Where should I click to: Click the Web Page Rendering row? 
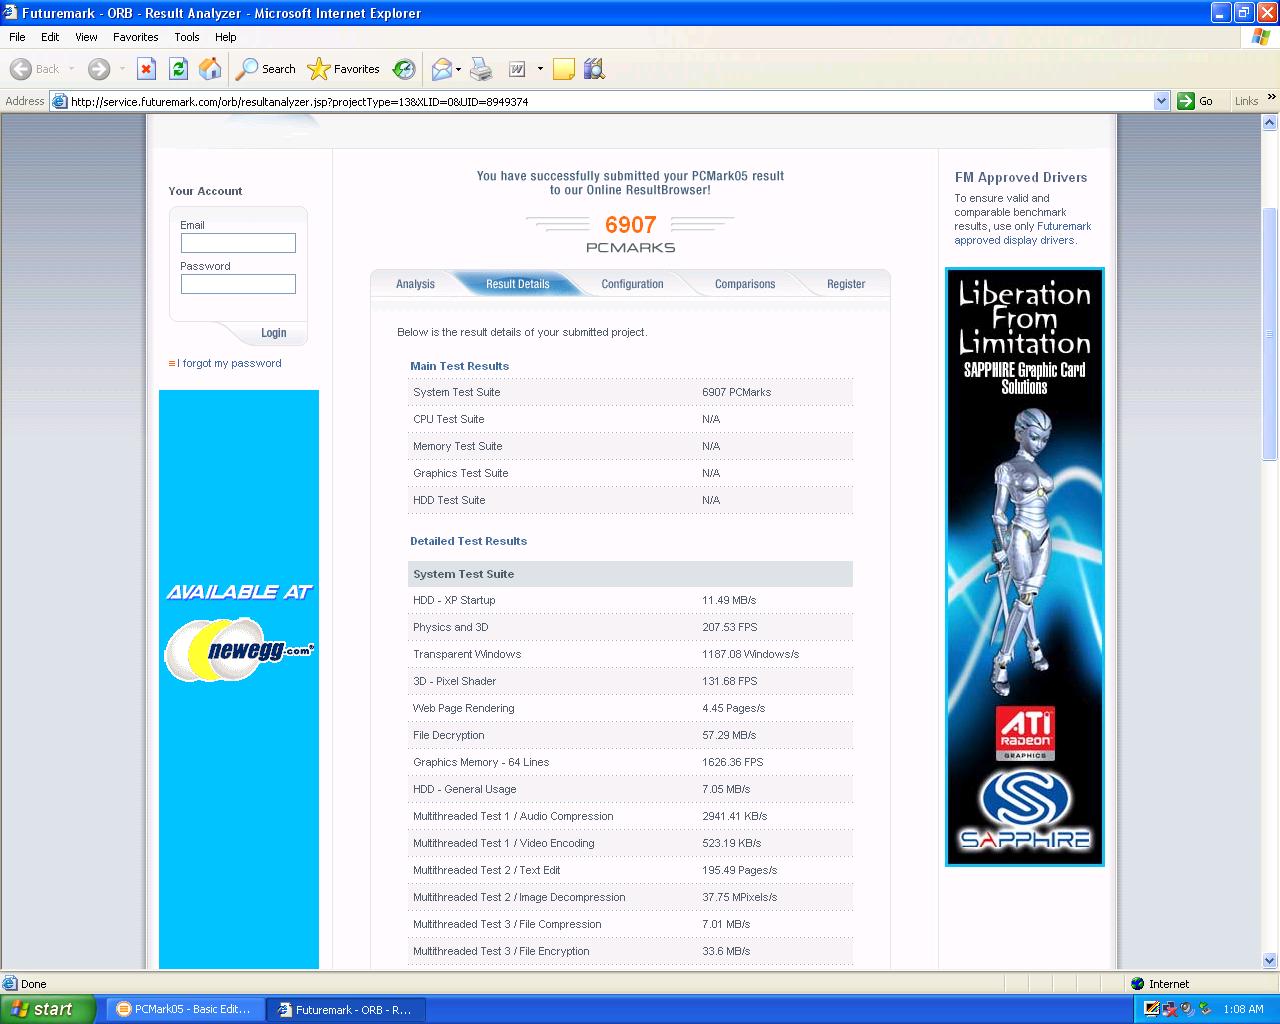pos(630,708)
